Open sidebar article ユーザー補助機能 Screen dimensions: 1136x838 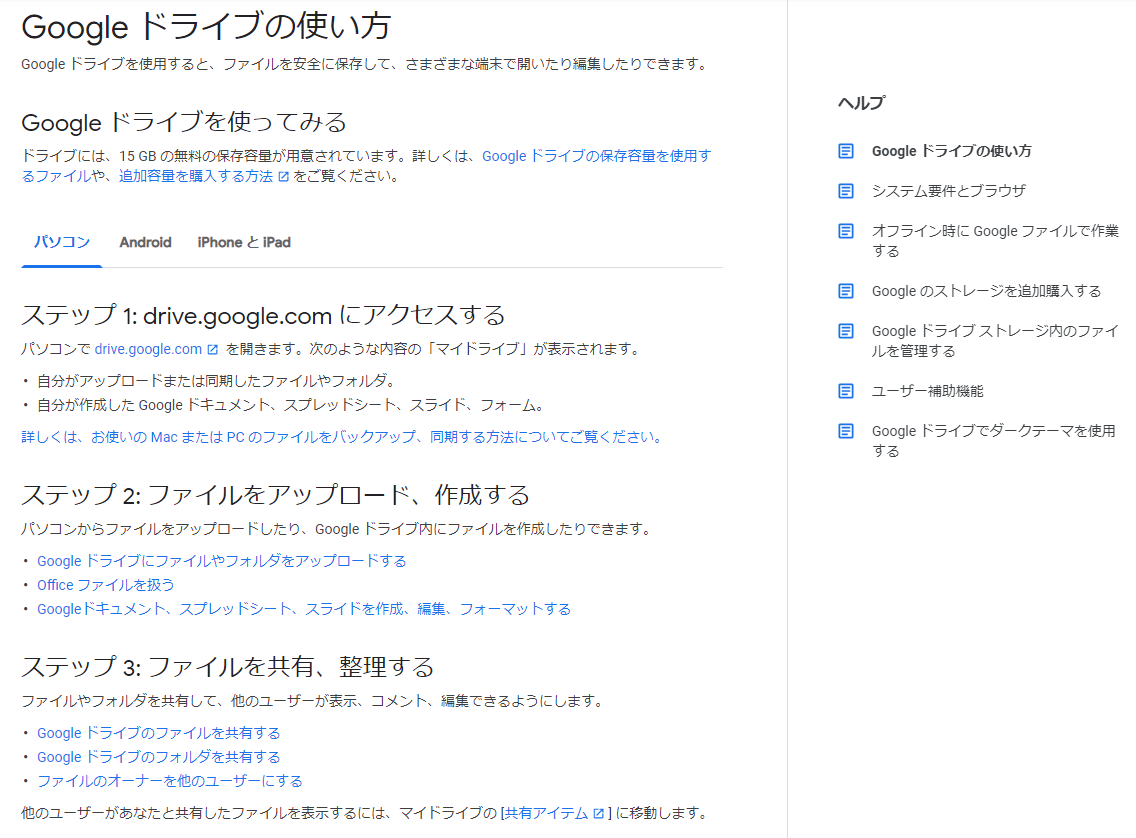point(927,390)
